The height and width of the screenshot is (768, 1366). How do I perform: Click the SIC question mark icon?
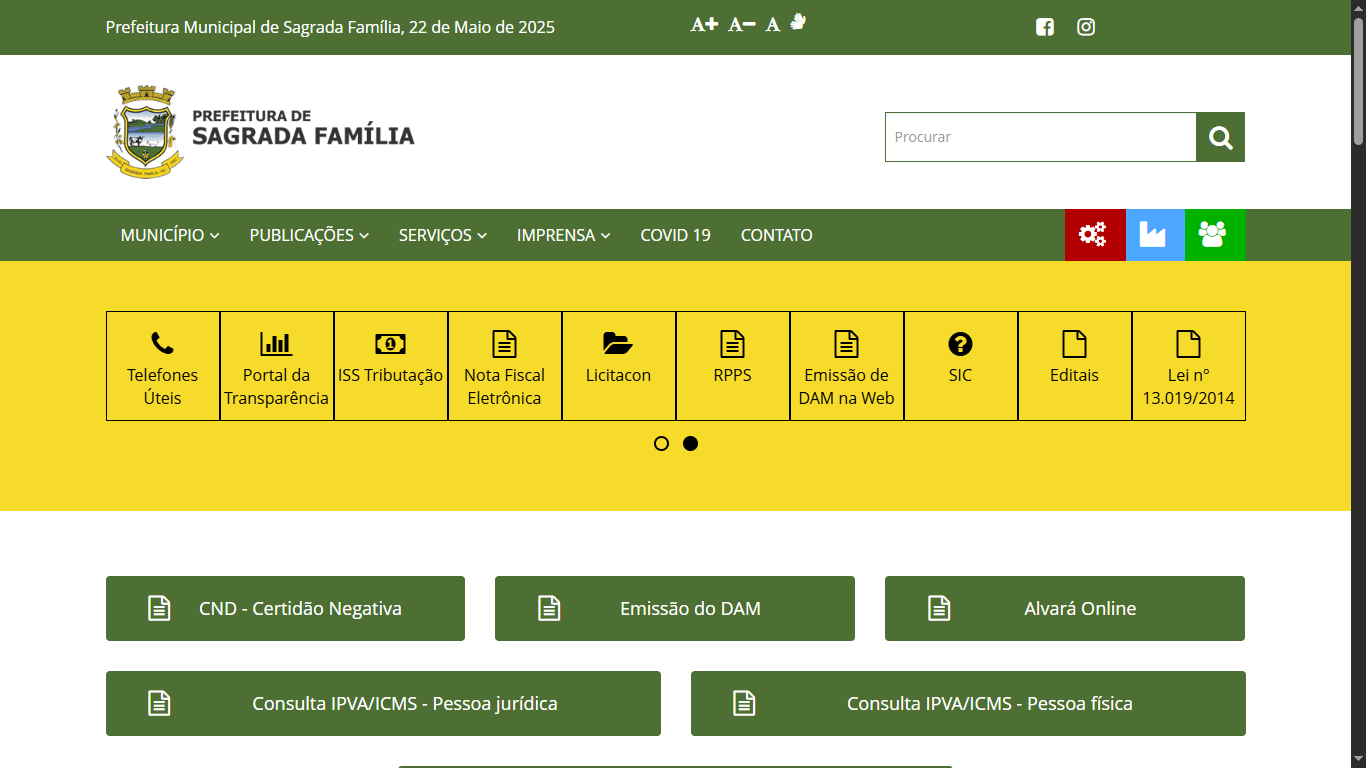tap(960, 343)
